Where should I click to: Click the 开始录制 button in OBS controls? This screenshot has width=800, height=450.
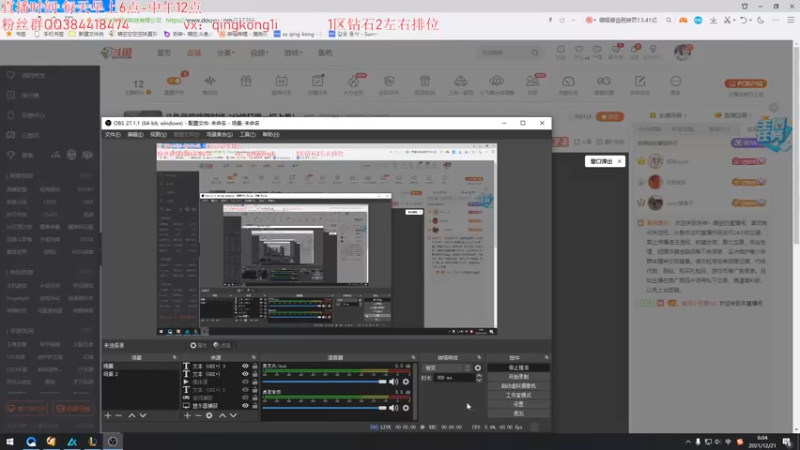click(x=518, y=377)
